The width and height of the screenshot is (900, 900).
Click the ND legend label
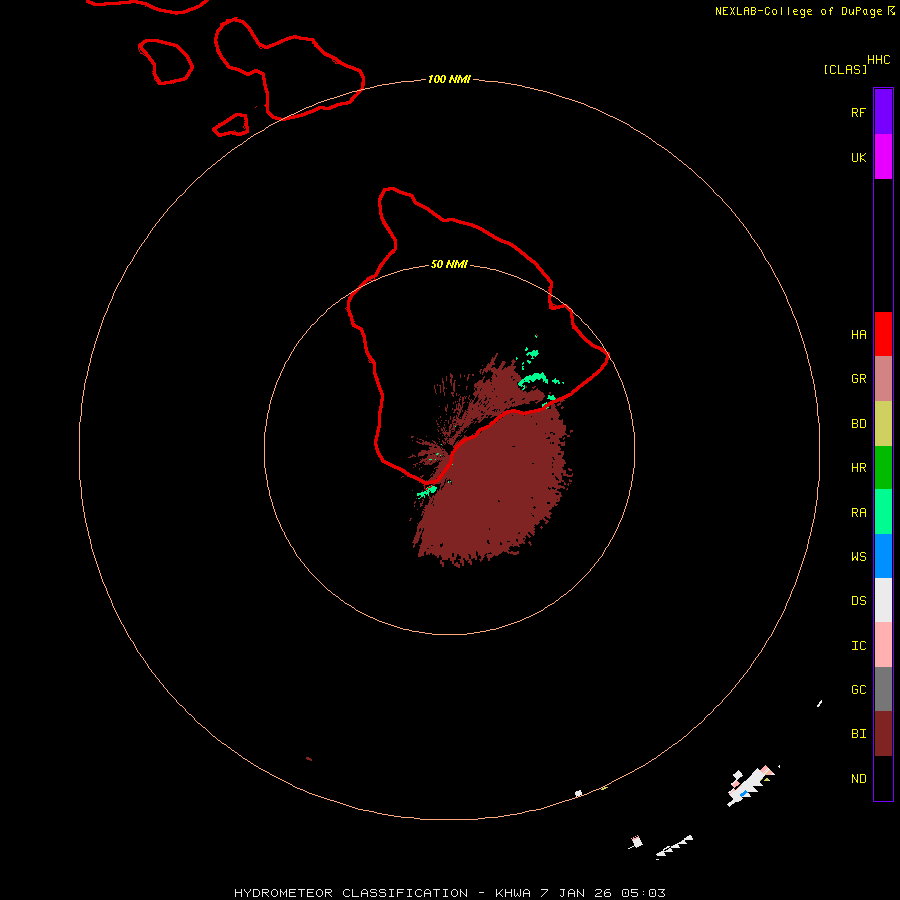tap(858, 779)
